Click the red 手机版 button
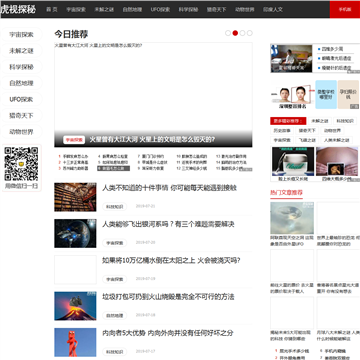 [345, 9]
